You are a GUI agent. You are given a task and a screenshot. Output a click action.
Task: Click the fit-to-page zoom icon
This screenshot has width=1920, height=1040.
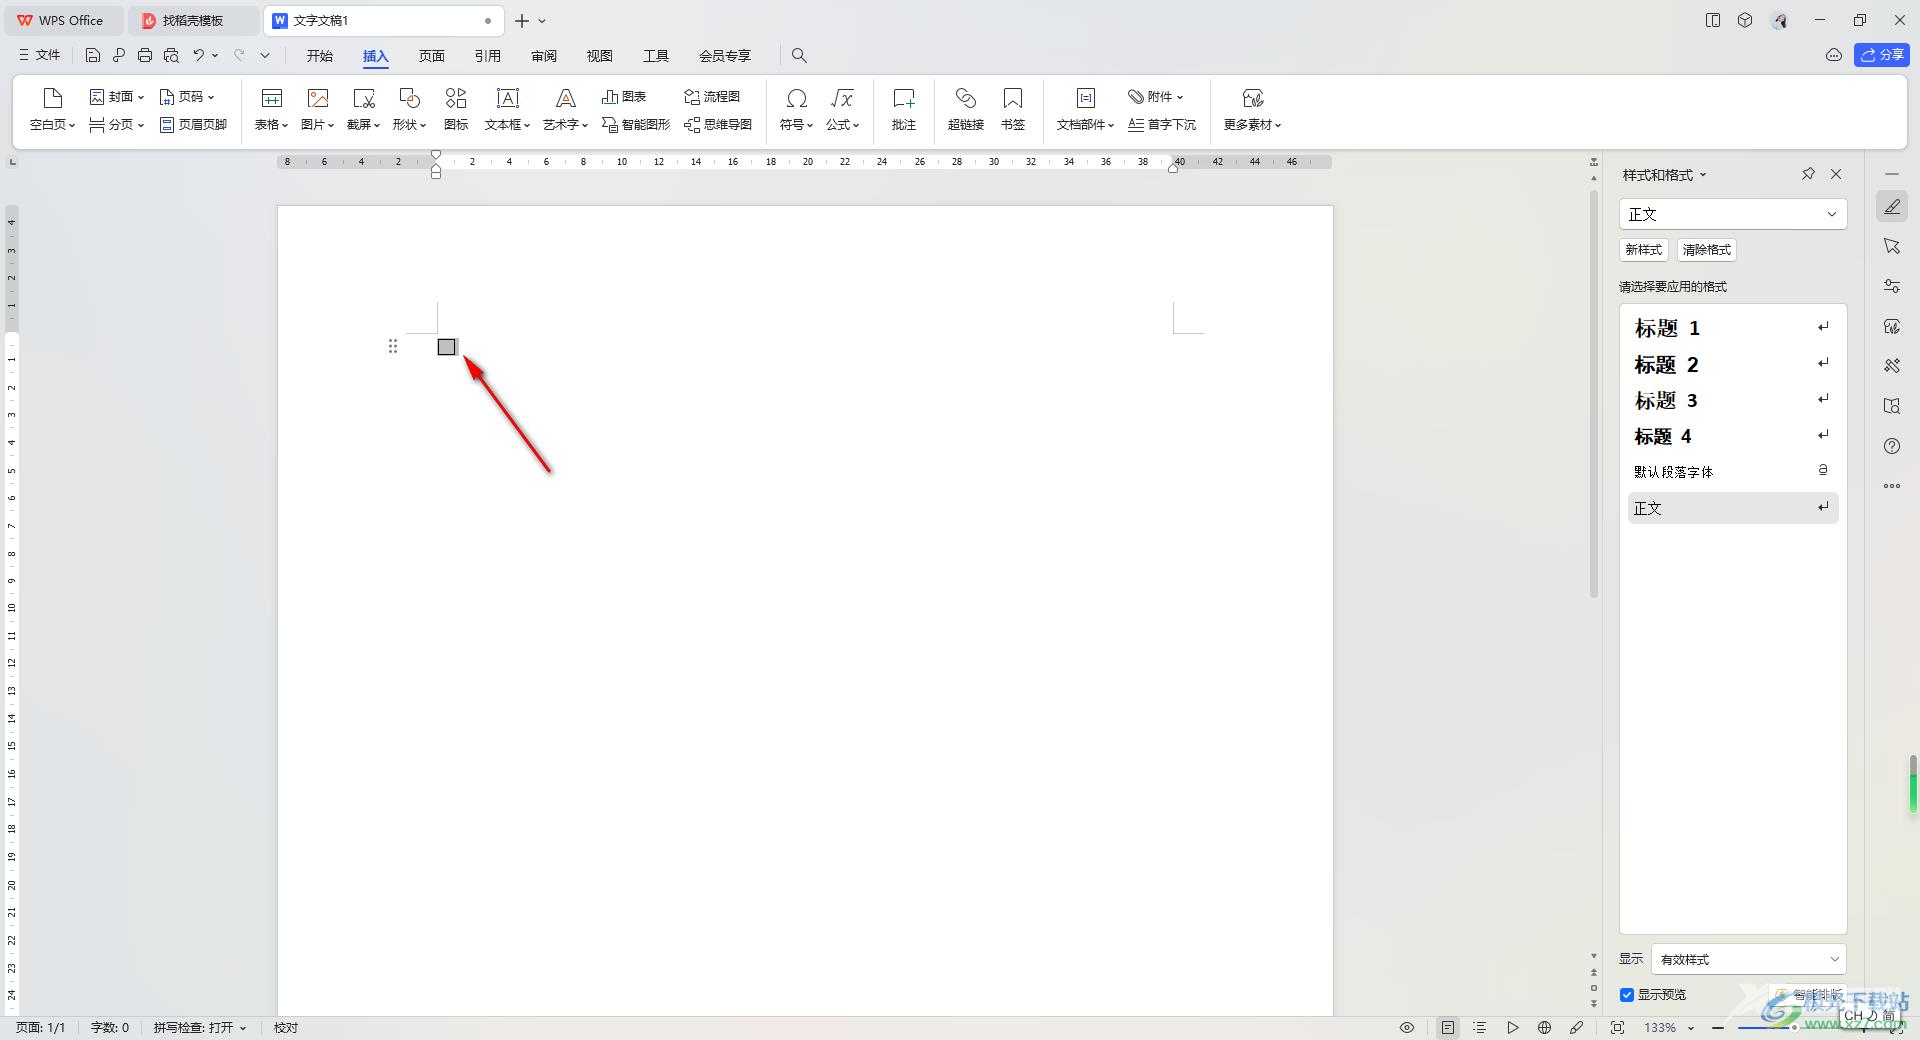pos(1617,1028)
